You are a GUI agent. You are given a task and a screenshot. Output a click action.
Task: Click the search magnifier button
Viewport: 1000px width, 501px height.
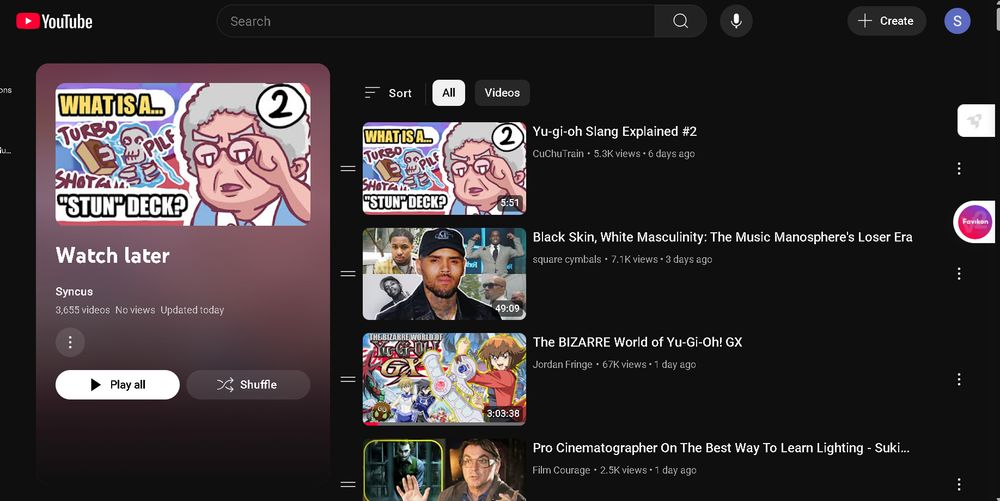coord(680,21)
